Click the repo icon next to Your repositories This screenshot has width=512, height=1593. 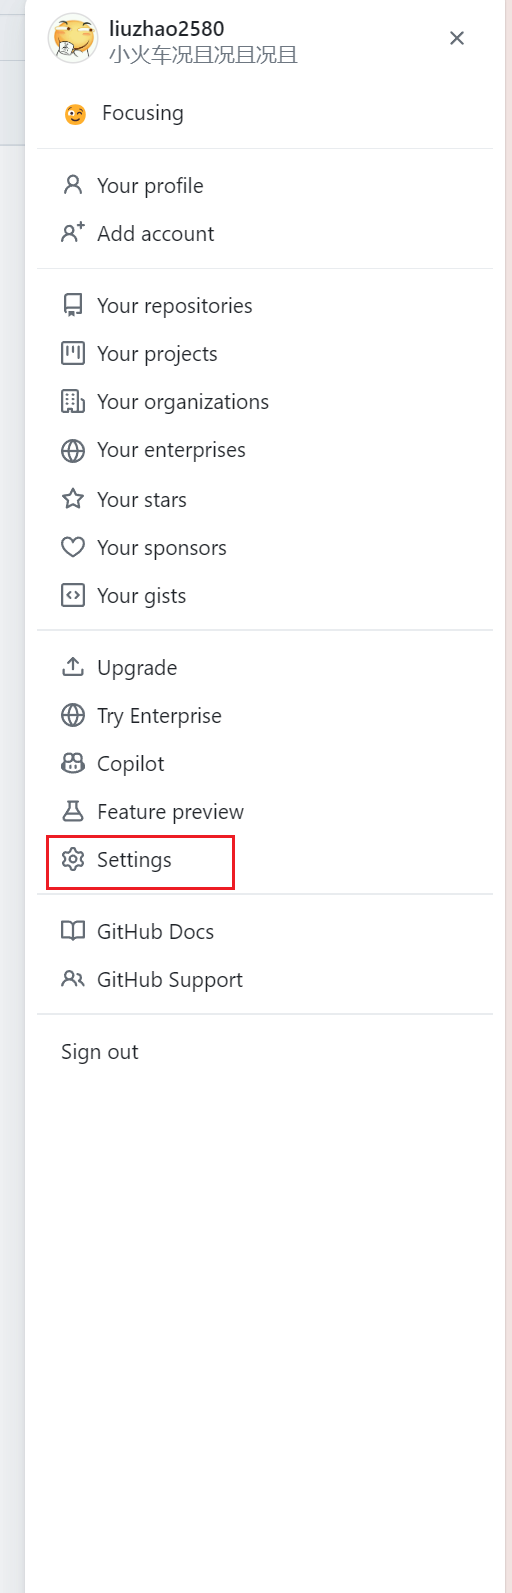tap(73, 305)
